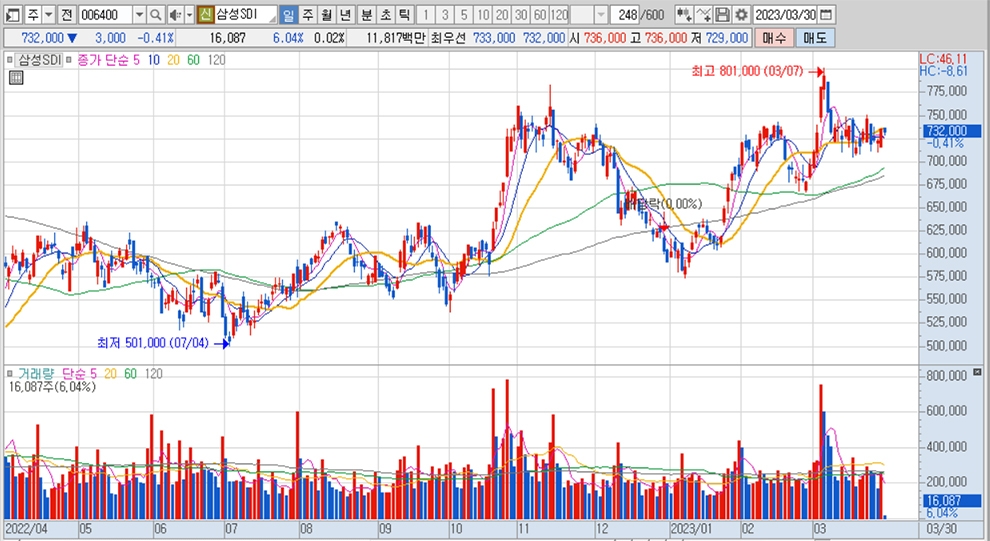Image resolution: width=990 pixels, height=541 pixels.
Task: Expand the stock code 006400 dropdown
Action: [138, 15]
